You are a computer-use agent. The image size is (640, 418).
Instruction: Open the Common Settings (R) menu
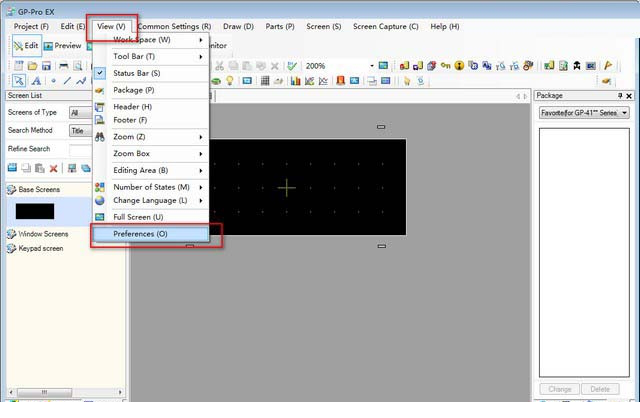coord(174,26)
